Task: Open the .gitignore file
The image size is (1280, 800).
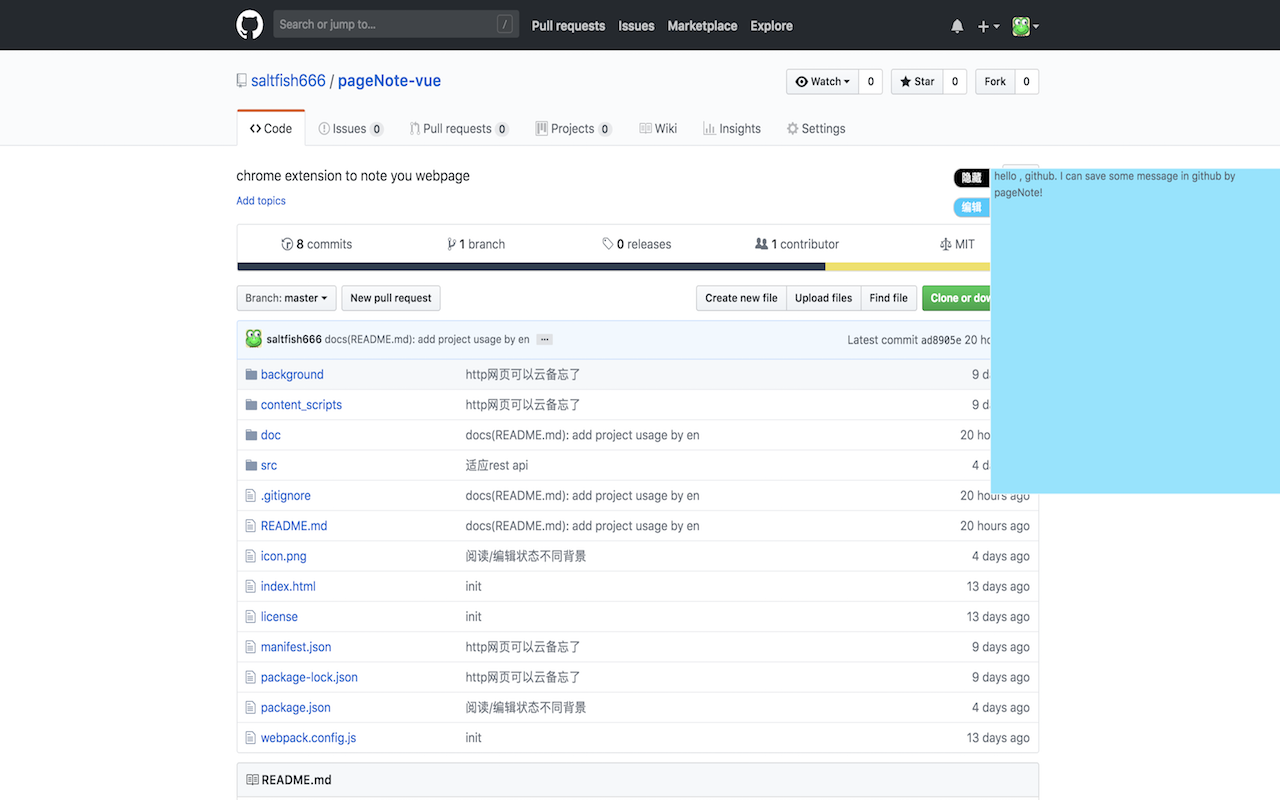Action: [x=286, y=496]
